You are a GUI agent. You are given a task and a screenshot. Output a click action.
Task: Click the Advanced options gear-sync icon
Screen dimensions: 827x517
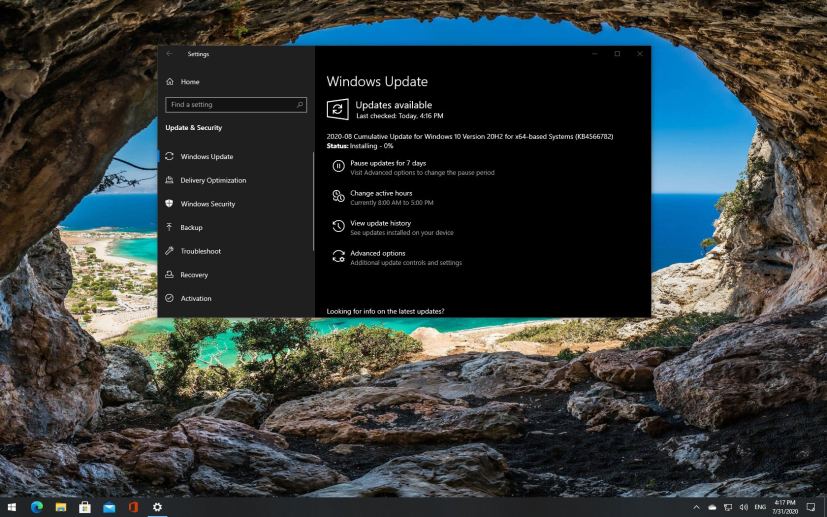[x=338, y=256]
